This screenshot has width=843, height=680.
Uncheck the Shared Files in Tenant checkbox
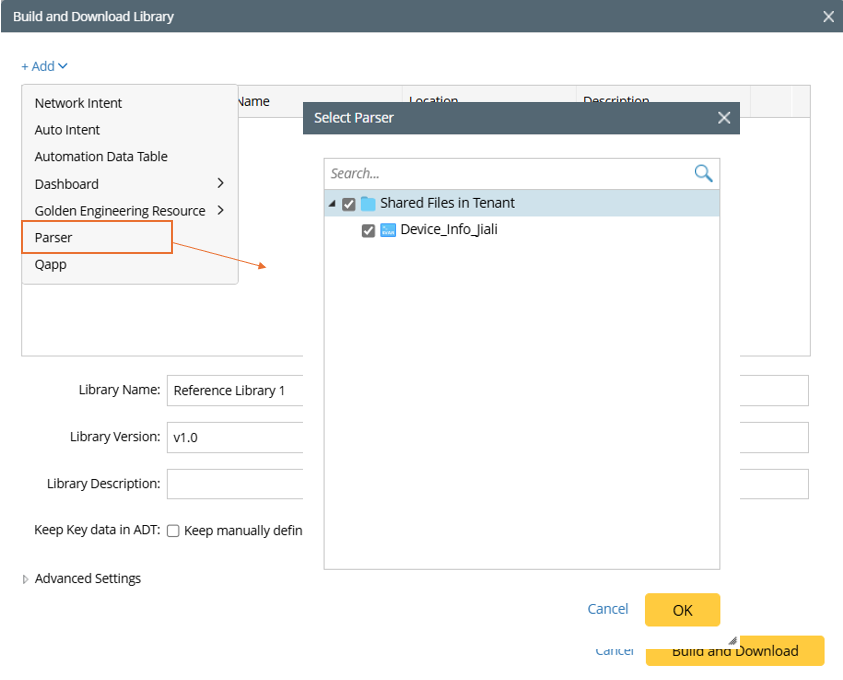(349, 204)
